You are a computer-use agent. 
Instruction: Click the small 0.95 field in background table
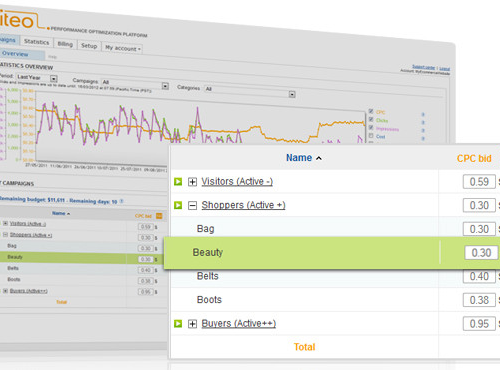(x=145, y=292)
